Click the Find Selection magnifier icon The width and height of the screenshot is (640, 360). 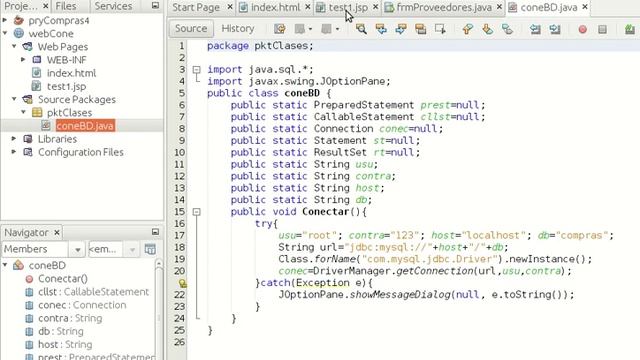(361, 29)
